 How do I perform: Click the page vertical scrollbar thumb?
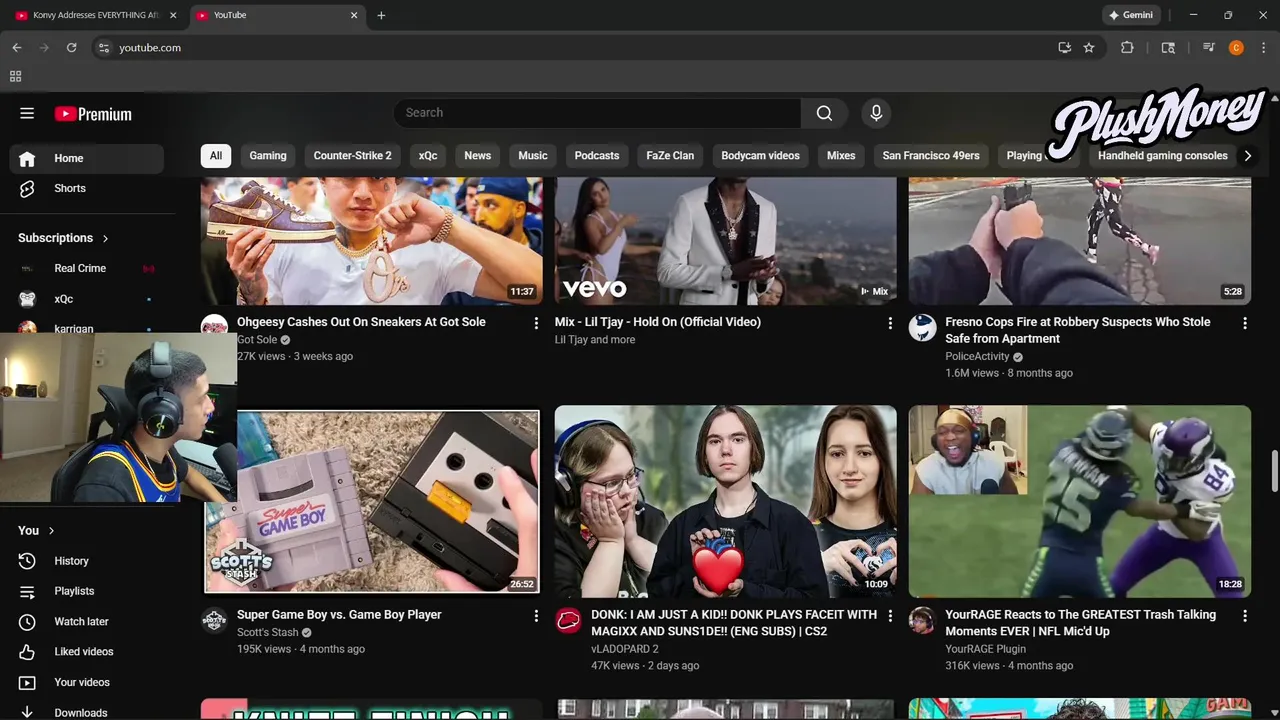pos(1274,472)
